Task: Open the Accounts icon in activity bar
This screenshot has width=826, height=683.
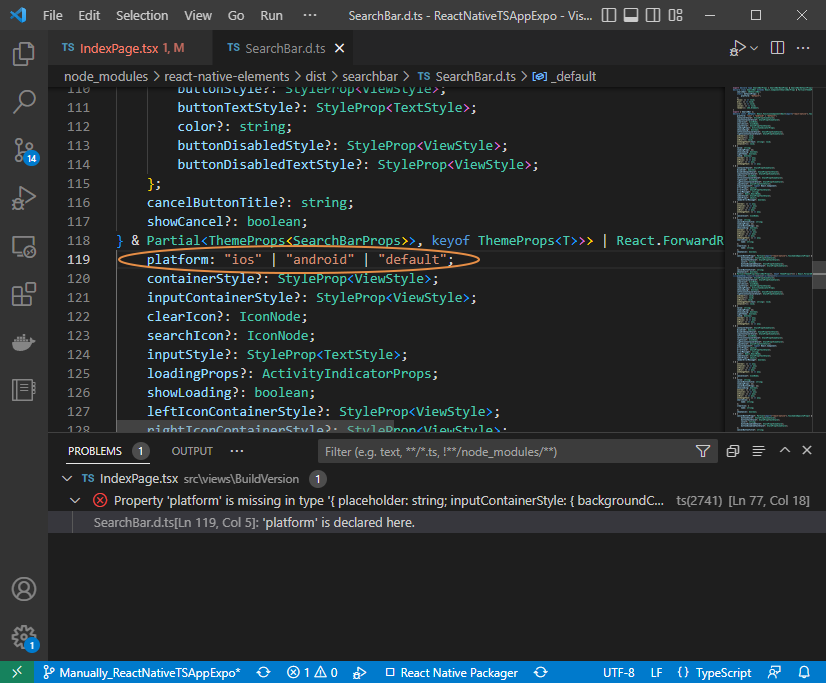Action: click(23, 589)
